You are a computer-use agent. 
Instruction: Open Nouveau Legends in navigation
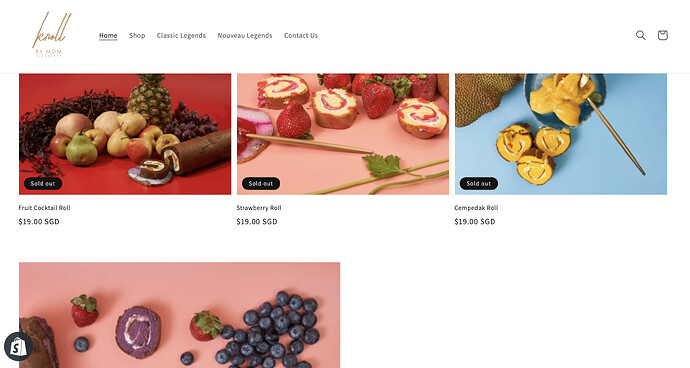[x=245, y=36]
